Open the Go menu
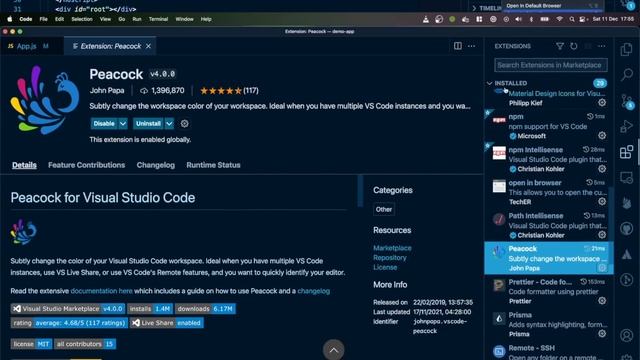The image size is (640, 360). (x=122, y=19)
